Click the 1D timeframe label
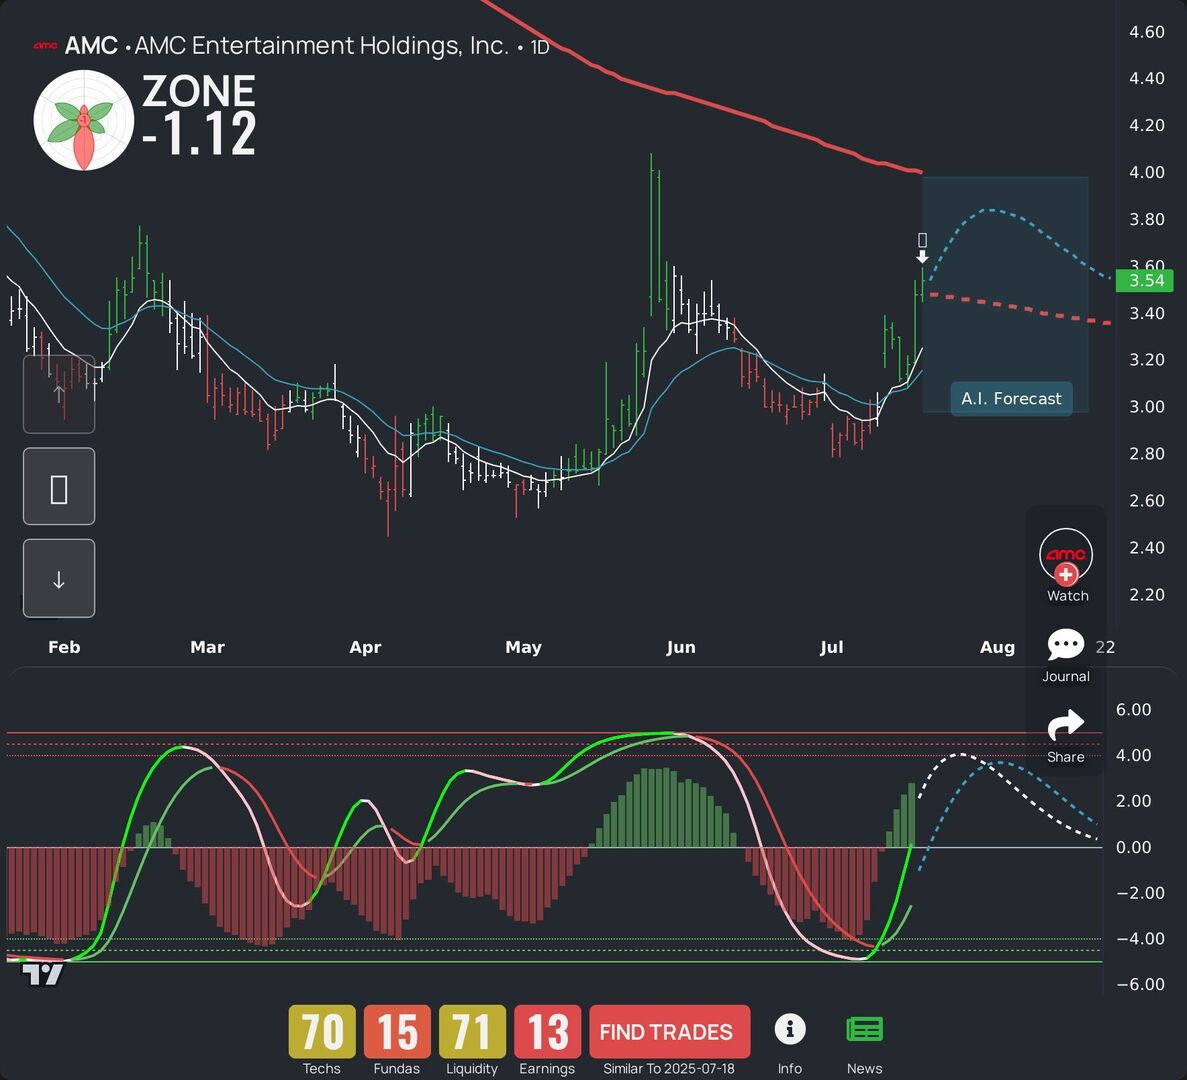 (540, 48)
